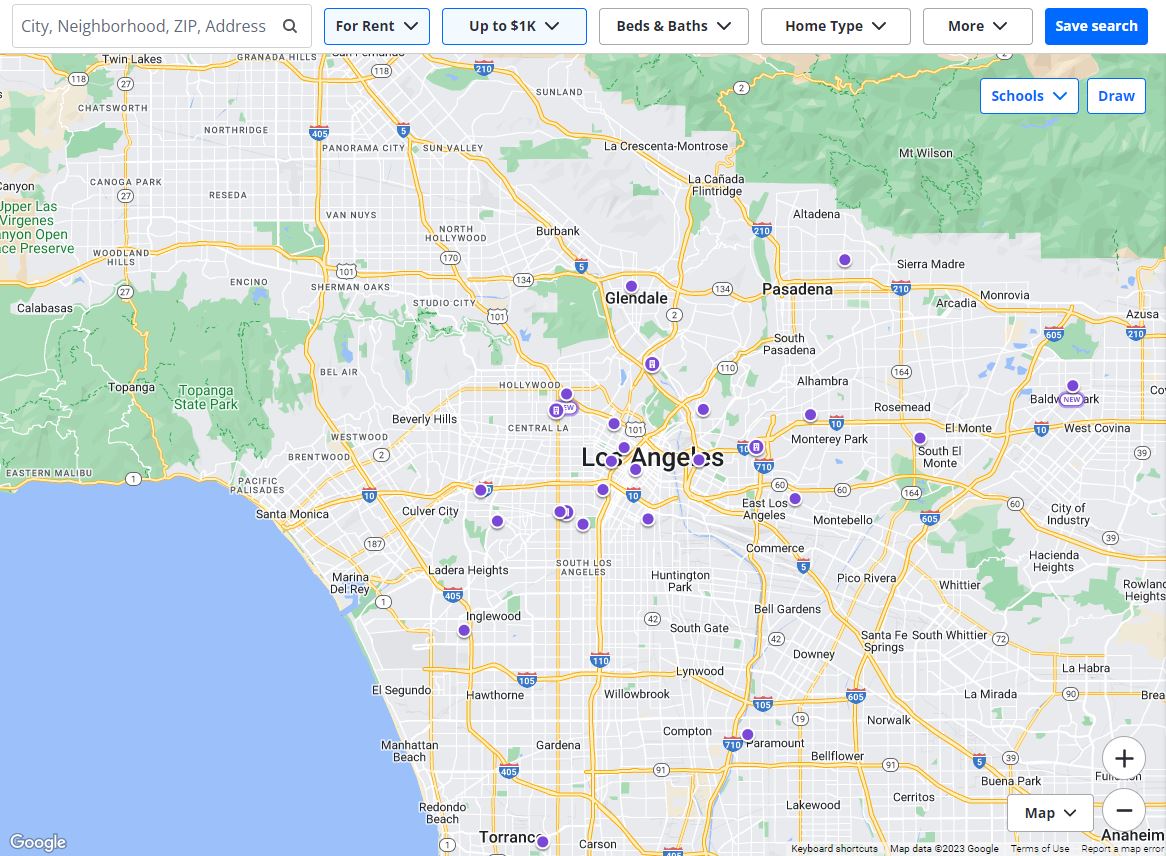Select the listing marker above Culver City
The image size is (1166, 856).
coord(481,490)
